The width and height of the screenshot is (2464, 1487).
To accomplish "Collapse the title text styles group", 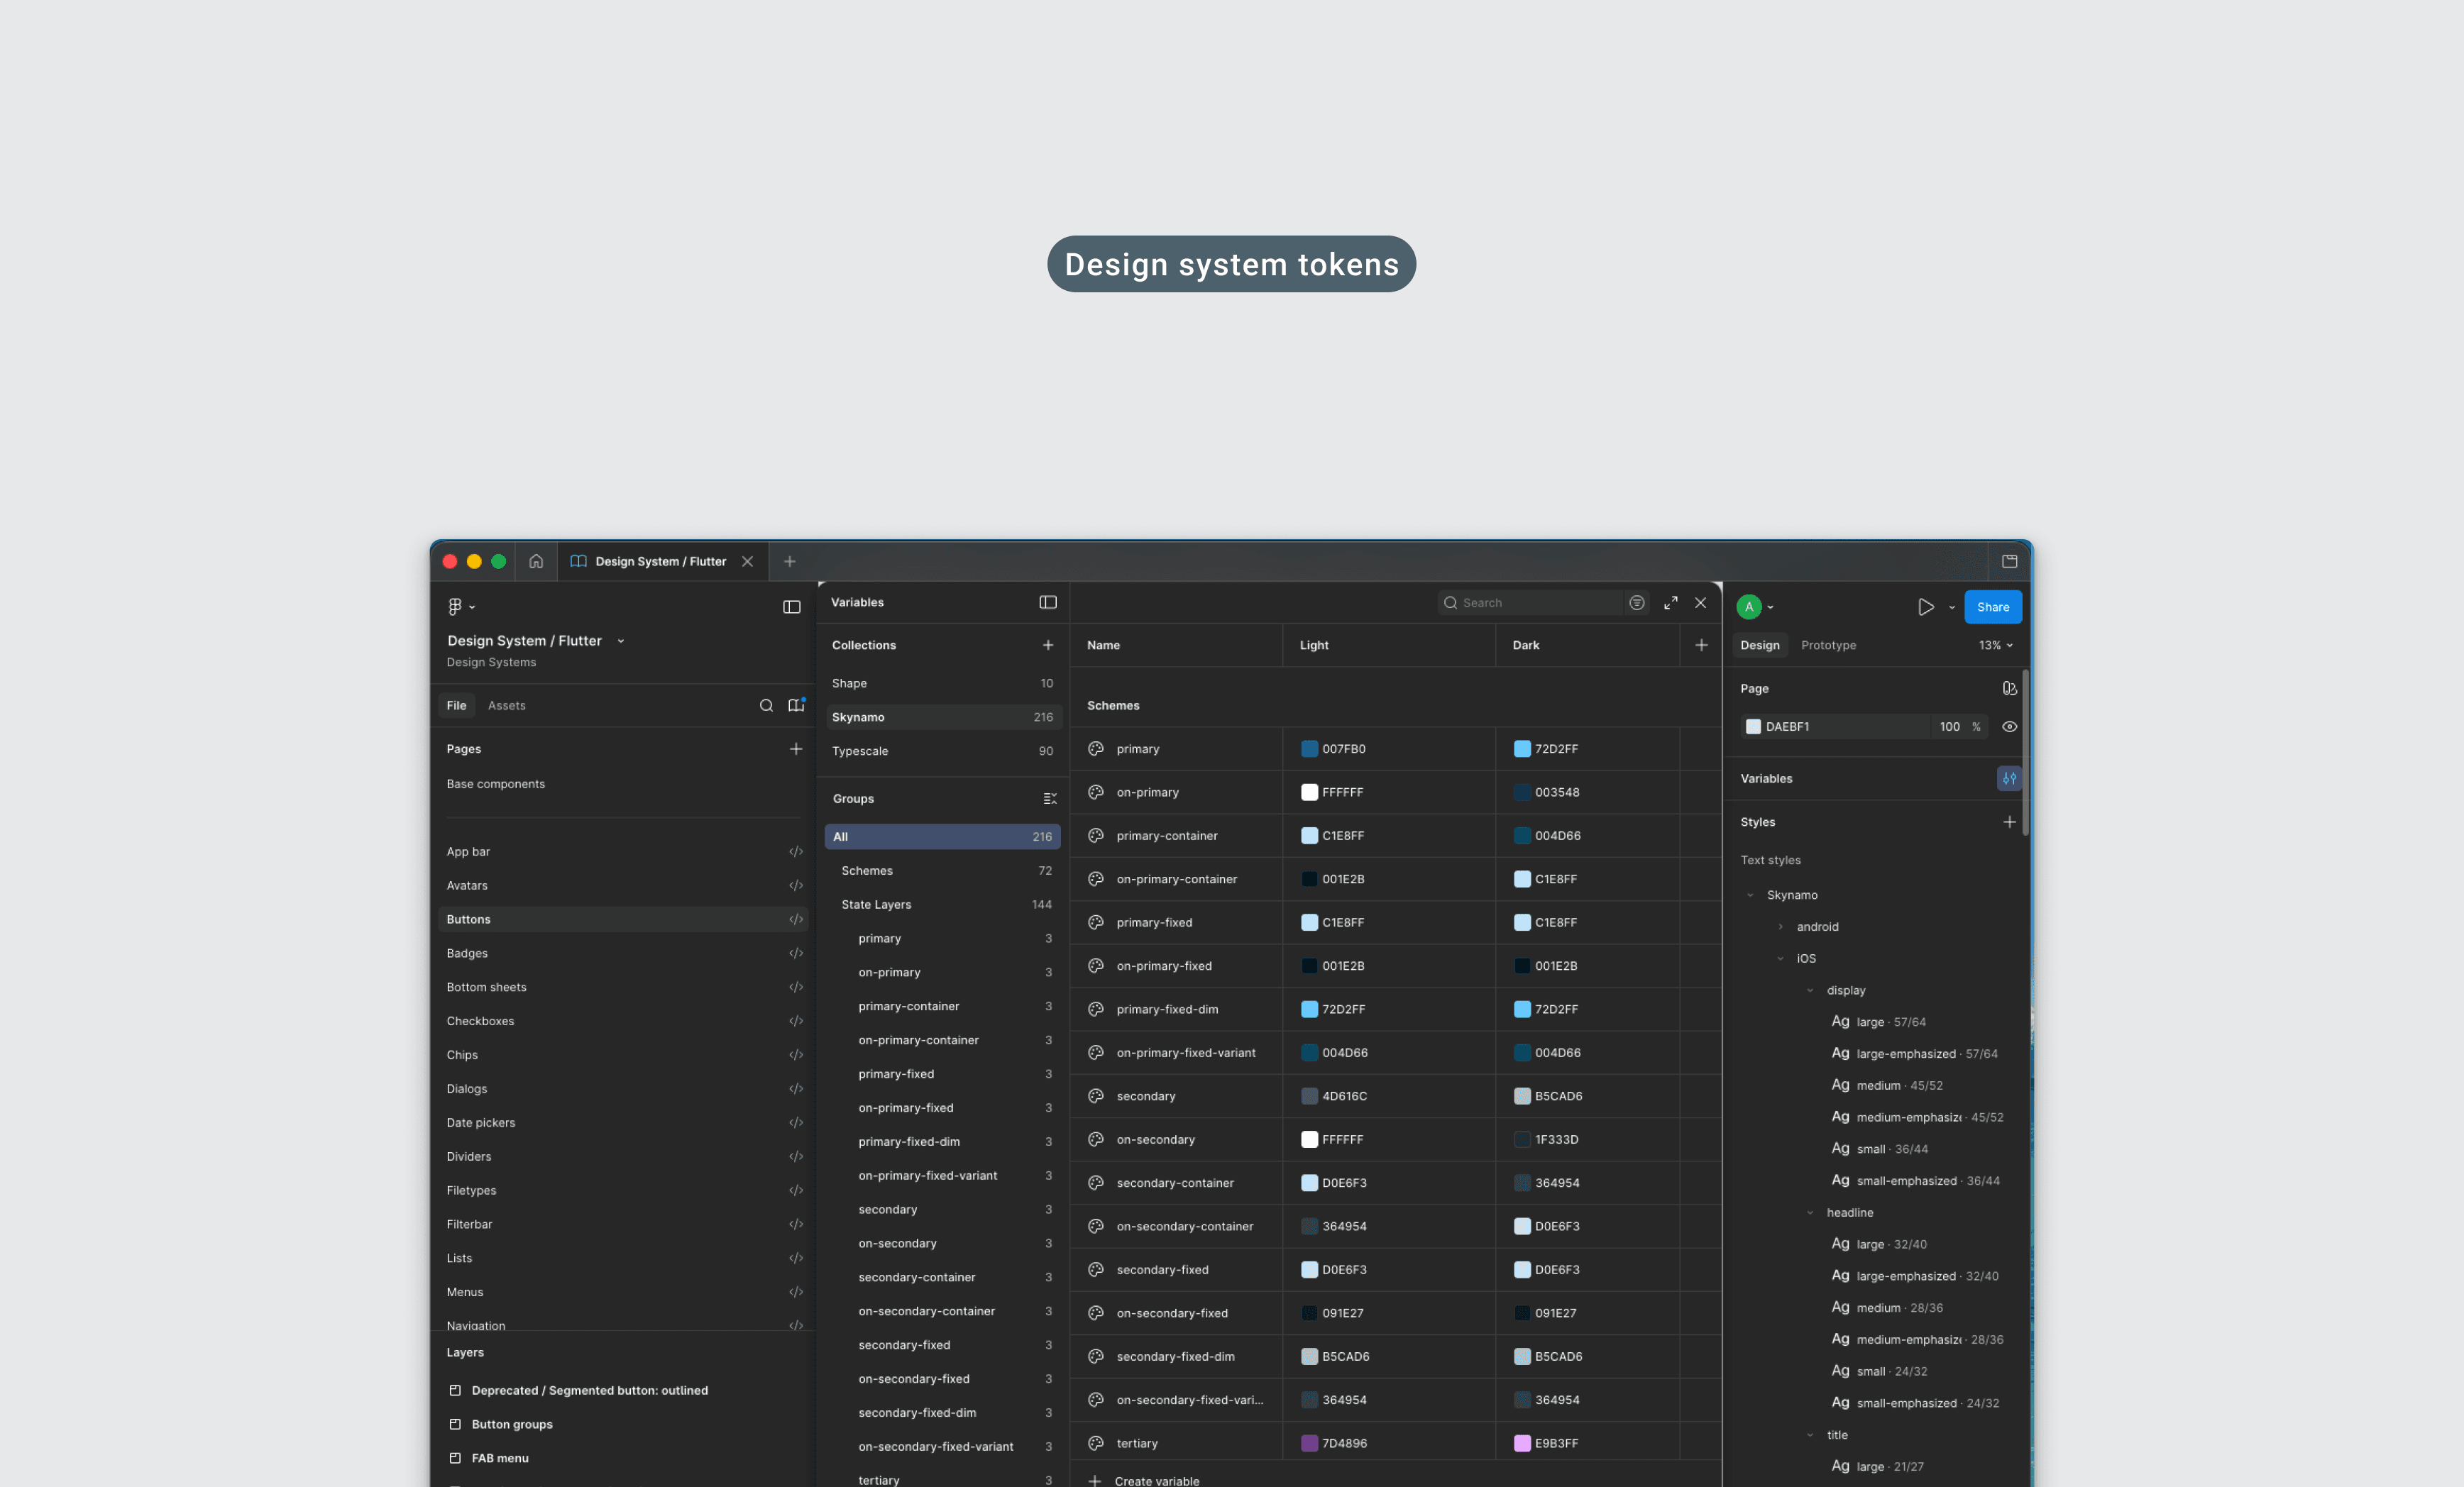I will [1810, 1435].
